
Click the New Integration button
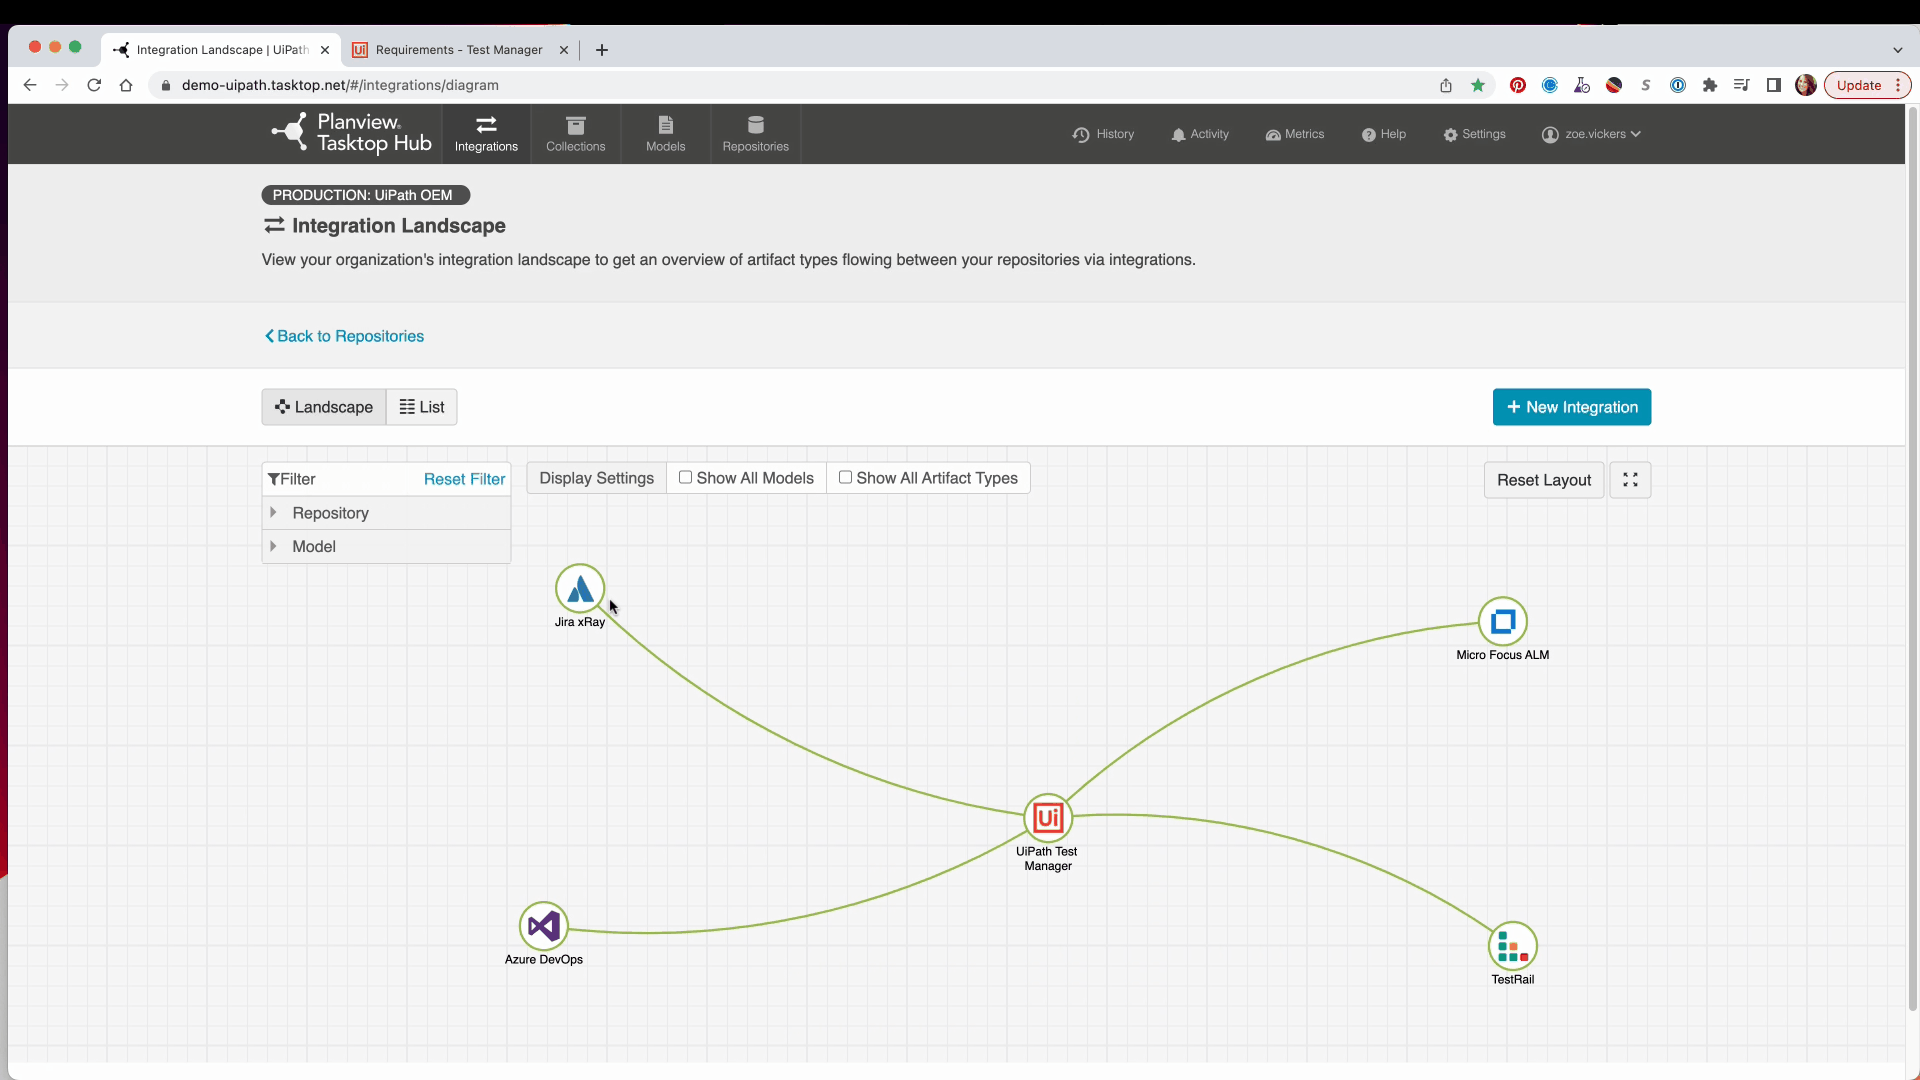tap(1572, 407)
